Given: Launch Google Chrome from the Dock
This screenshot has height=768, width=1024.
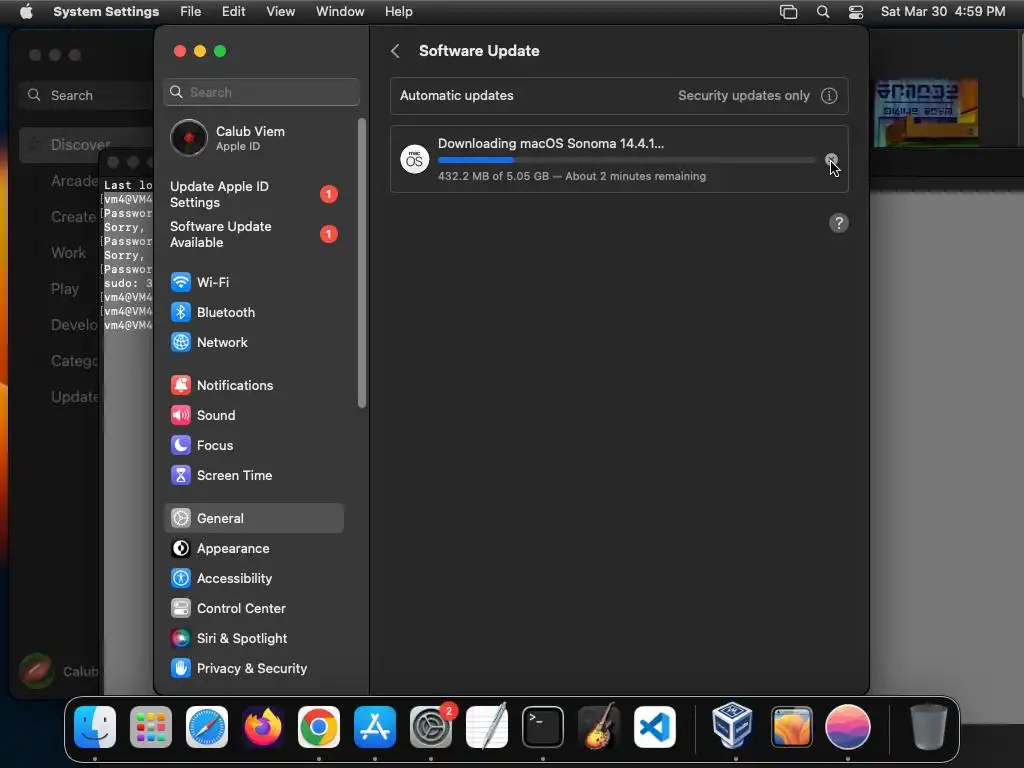Looking at the screenshot, I should 319,727.
